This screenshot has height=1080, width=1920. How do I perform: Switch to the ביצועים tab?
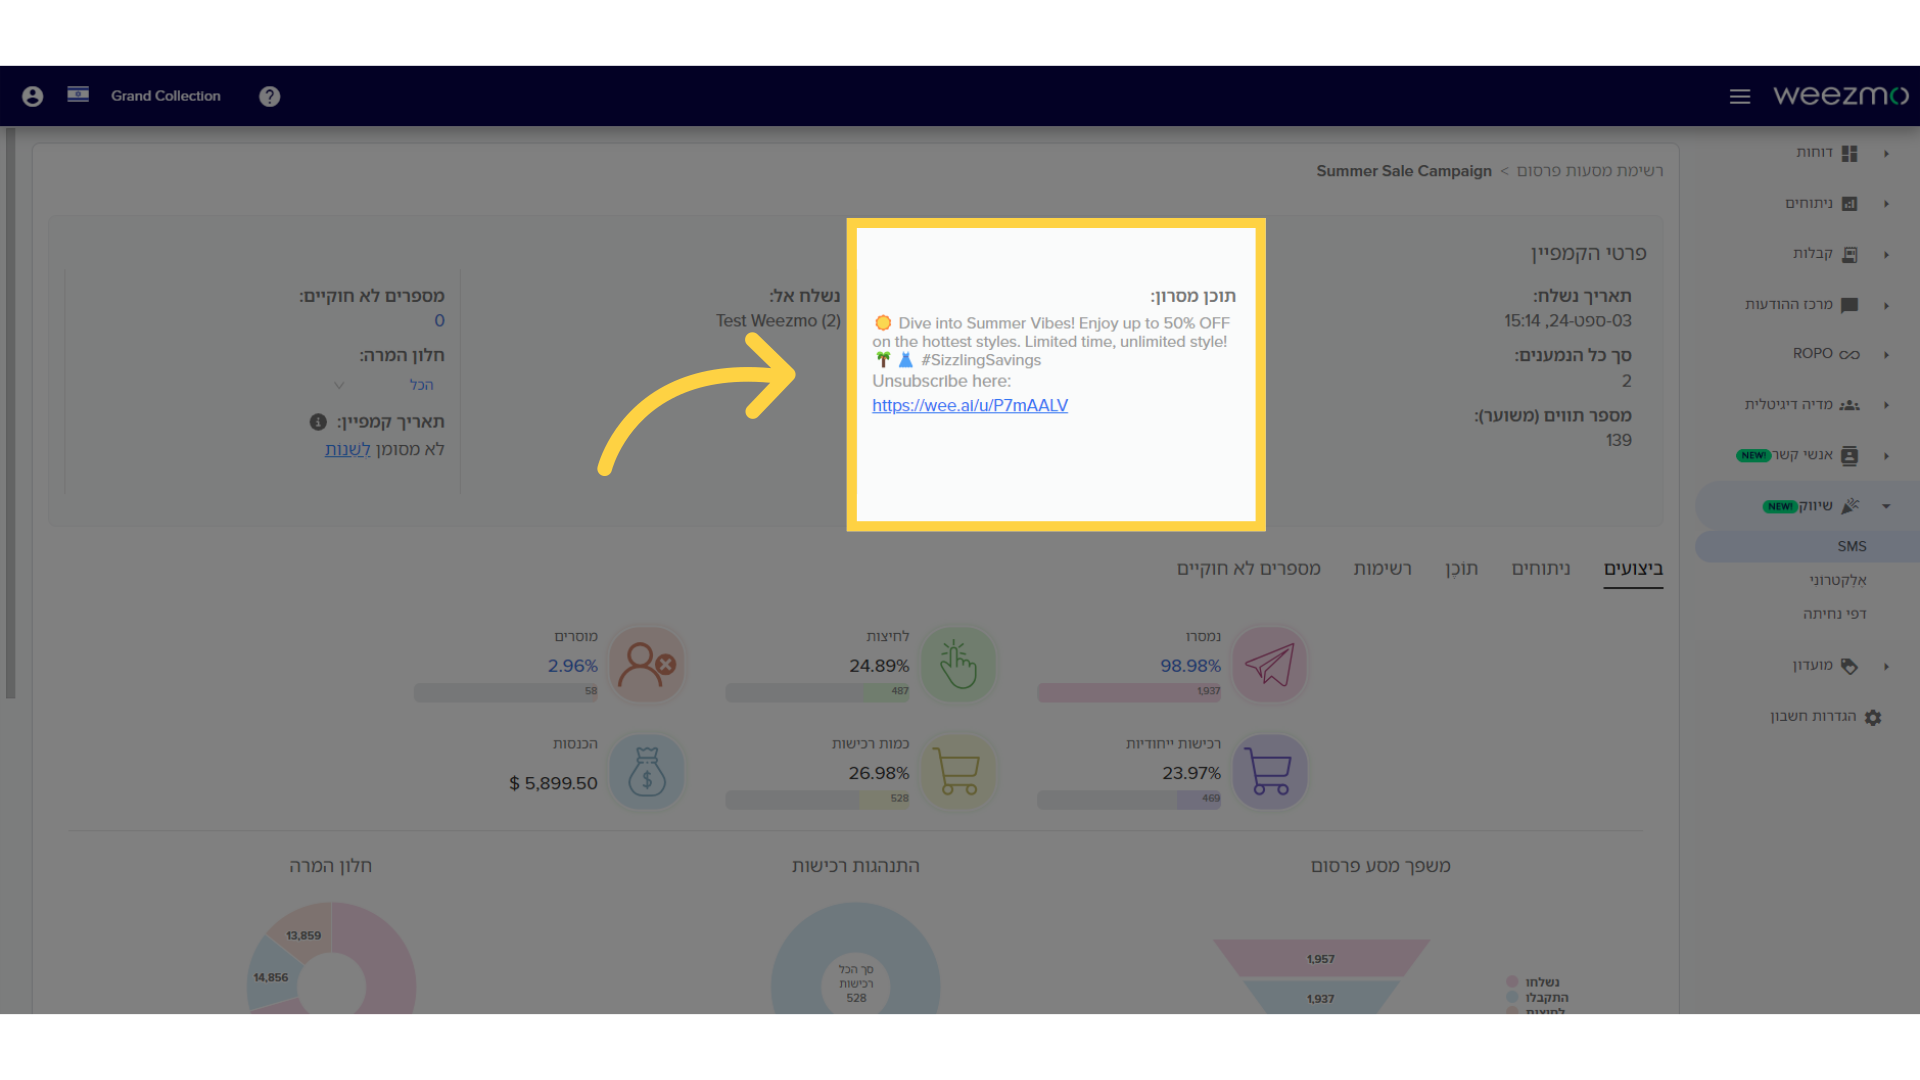click(1633, 569)
